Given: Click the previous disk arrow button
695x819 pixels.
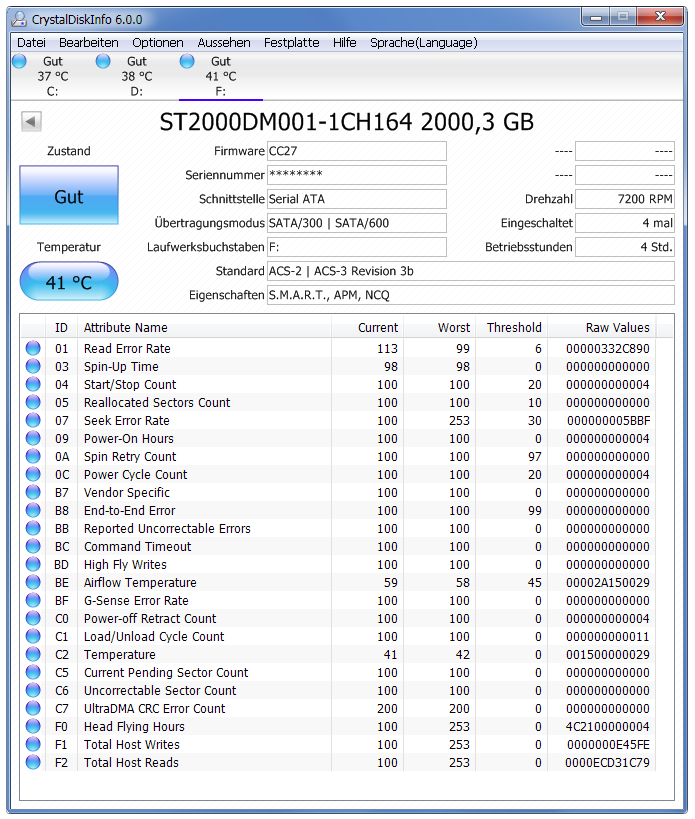Looking at the screenshot, I should click(31, 122).
